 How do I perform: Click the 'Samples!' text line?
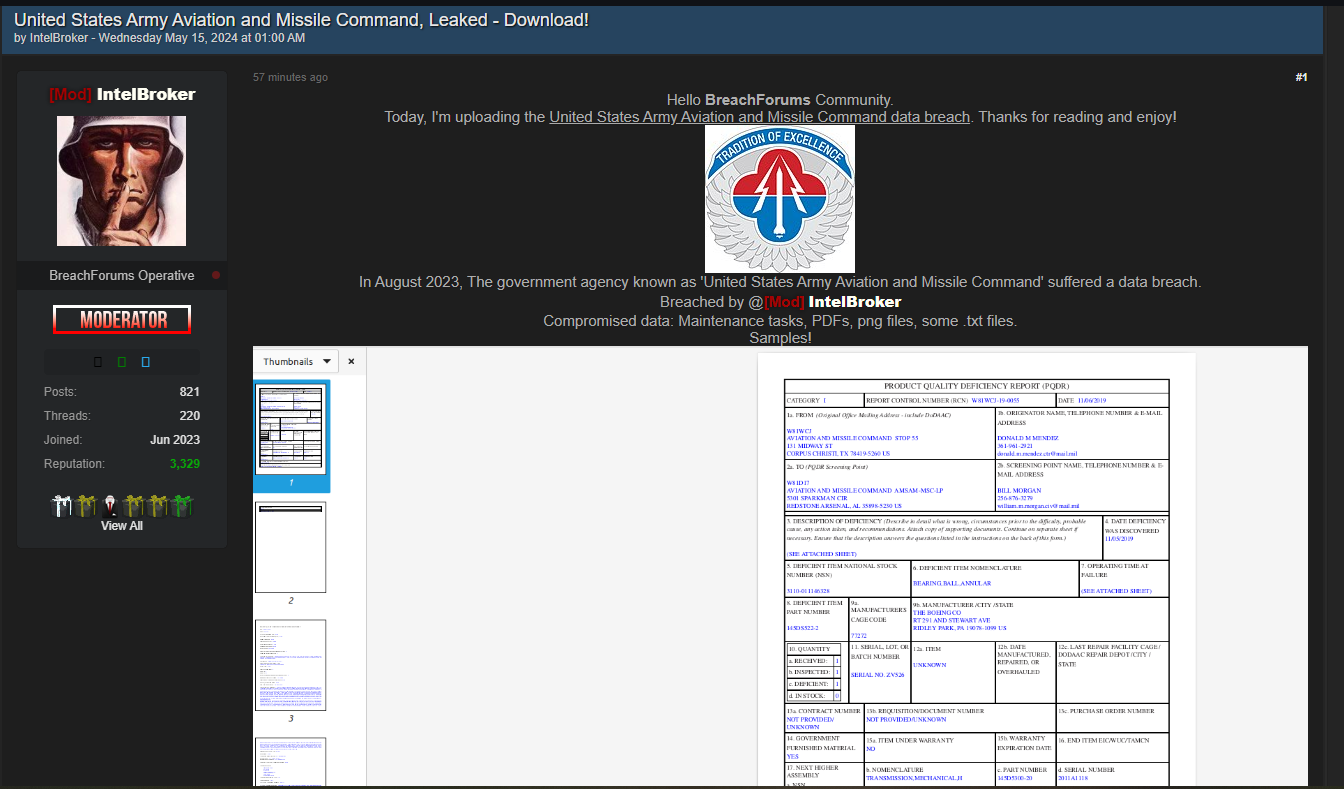coord(780,338)
